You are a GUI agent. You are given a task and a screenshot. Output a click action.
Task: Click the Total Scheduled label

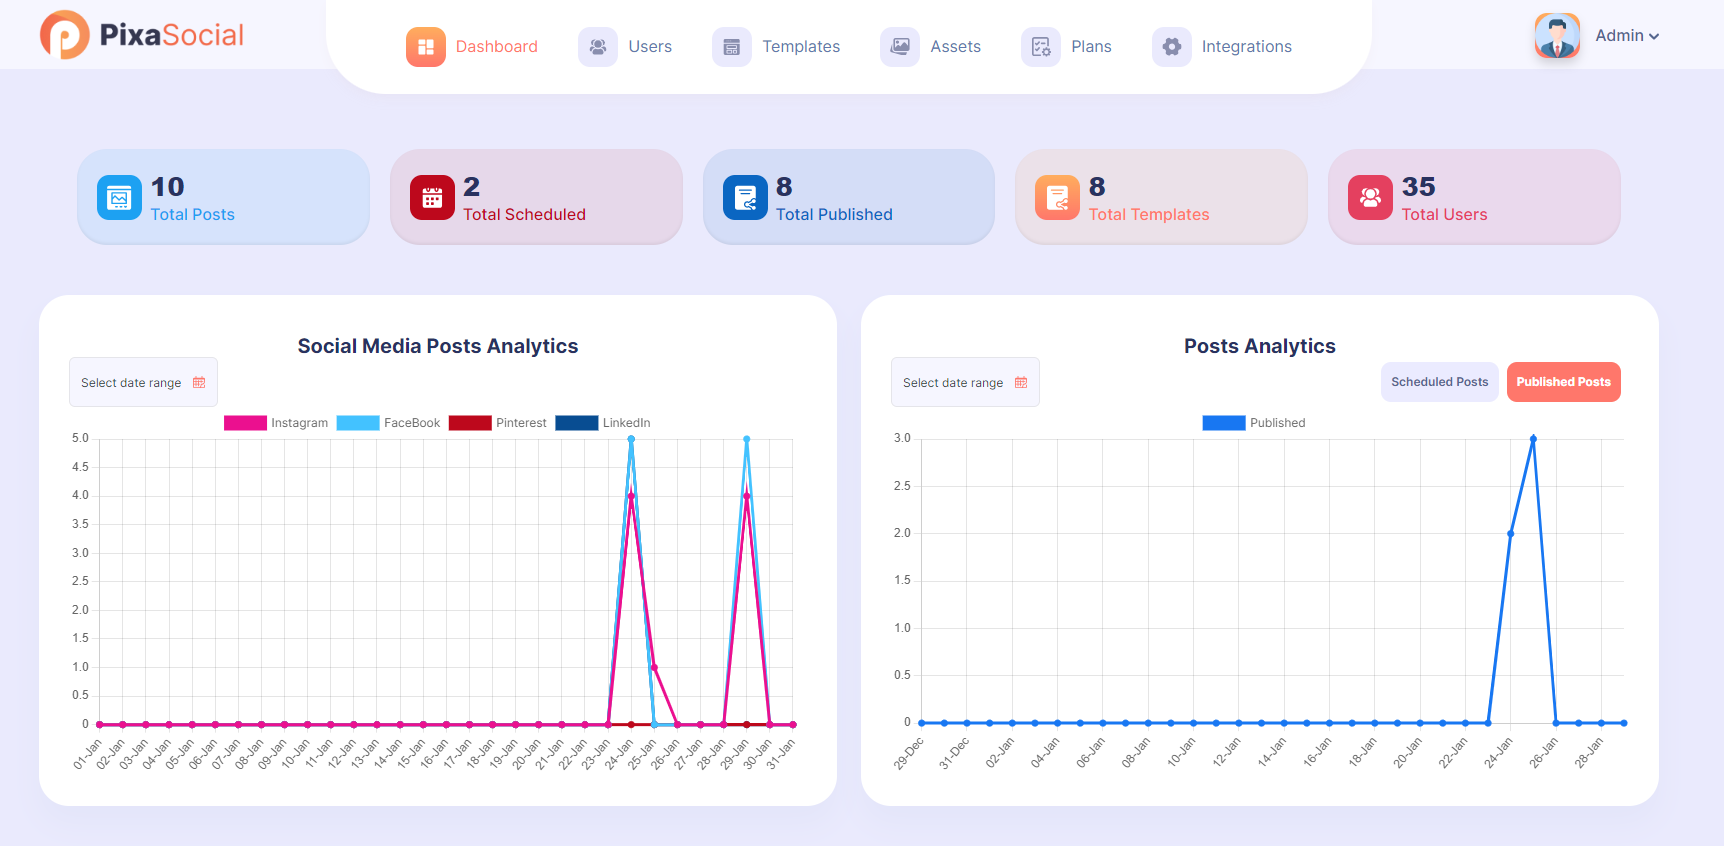(x=524, y=214)
